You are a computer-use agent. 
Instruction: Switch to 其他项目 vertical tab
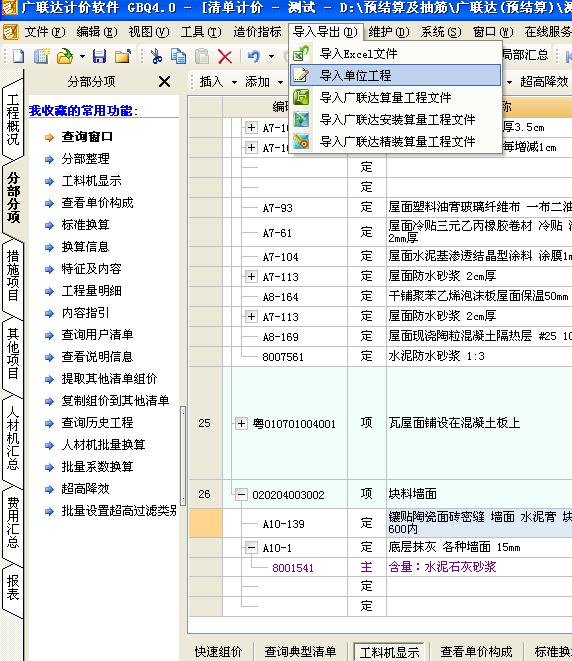13,353
